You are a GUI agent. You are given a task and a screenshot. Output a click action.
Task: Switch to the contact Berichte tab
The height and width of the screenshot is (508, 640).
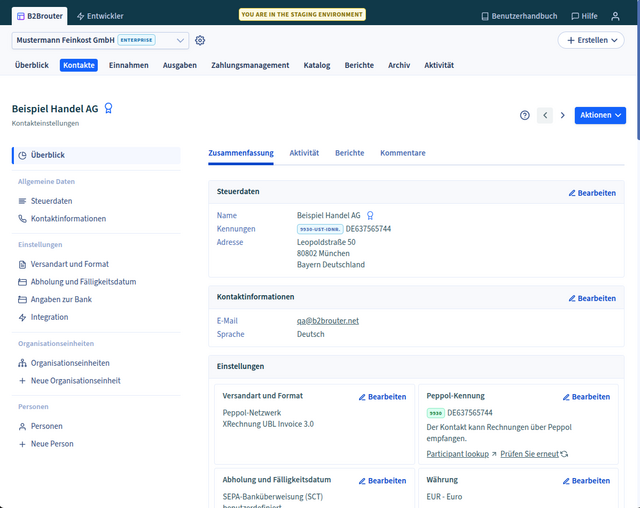click(x=350, y=153)
